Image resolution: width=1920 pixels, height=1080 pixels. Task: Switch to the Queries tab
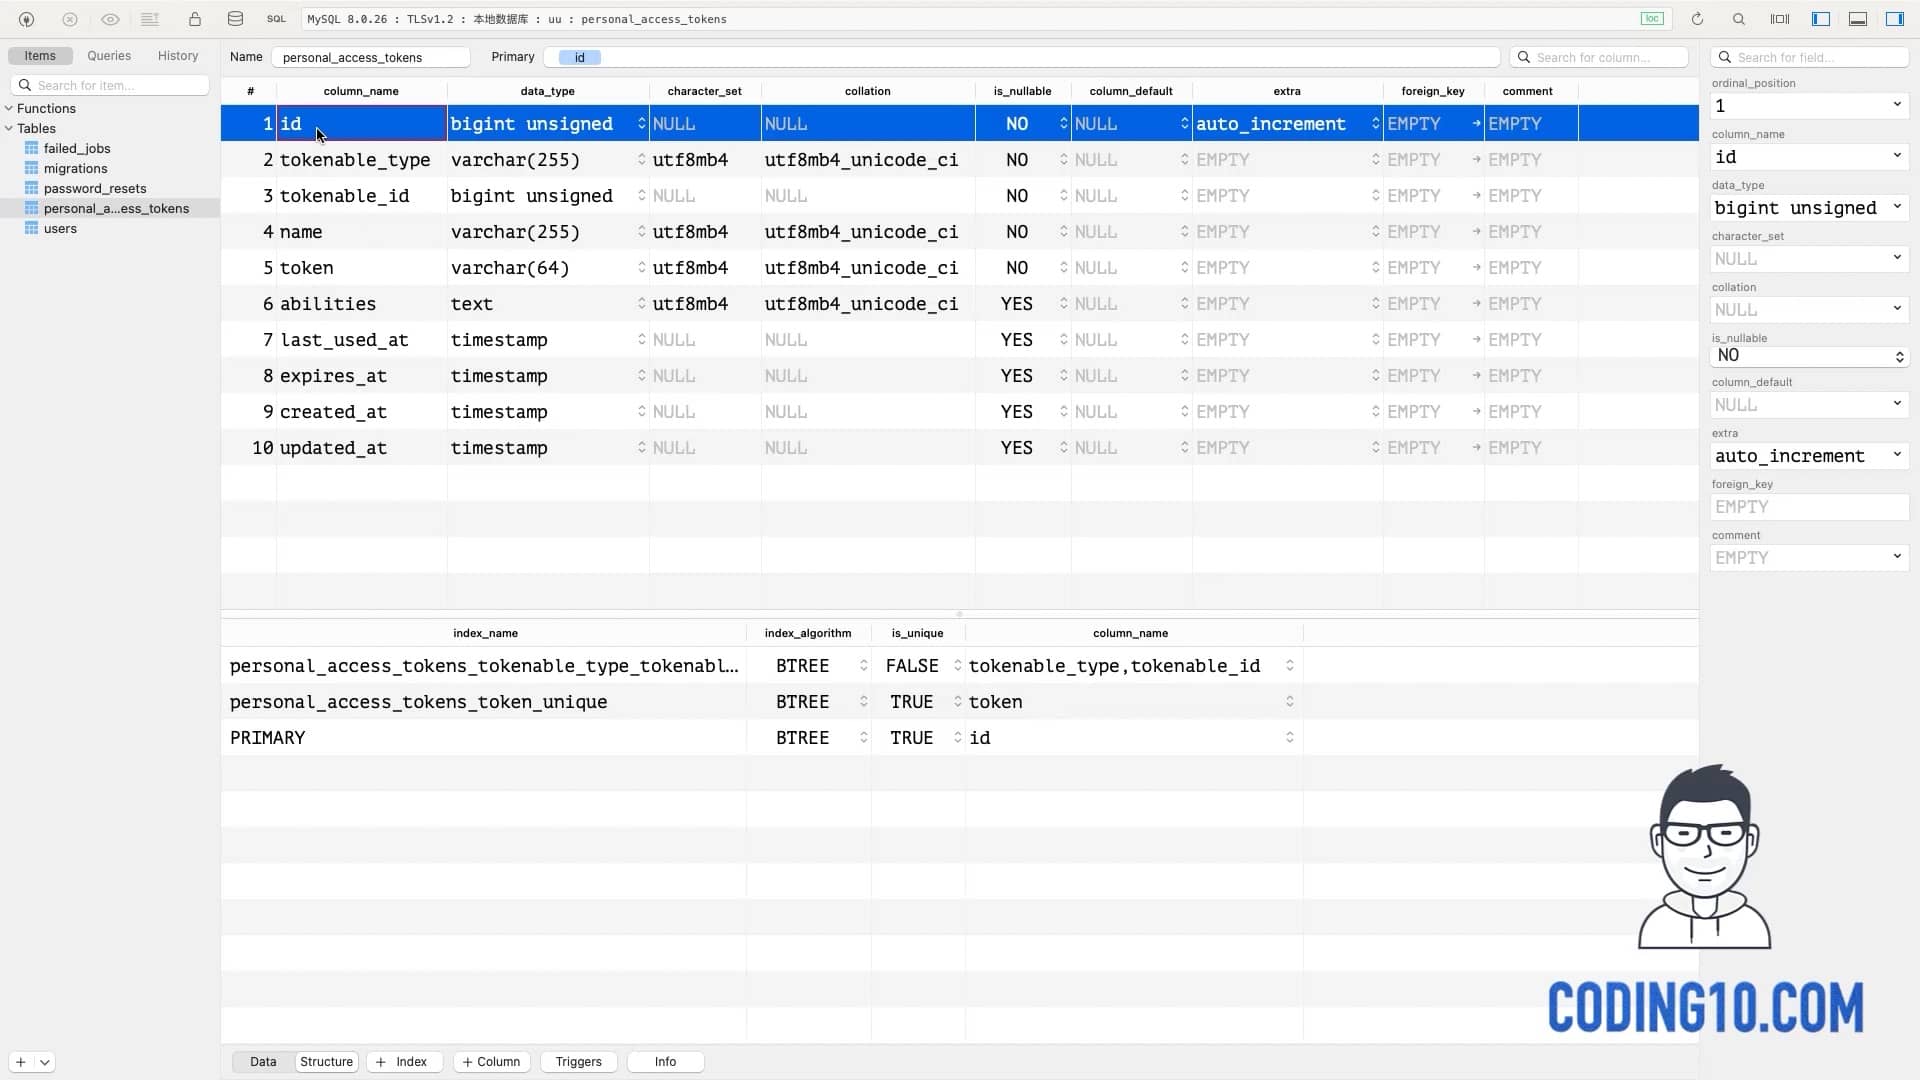[x=109, y=56]
